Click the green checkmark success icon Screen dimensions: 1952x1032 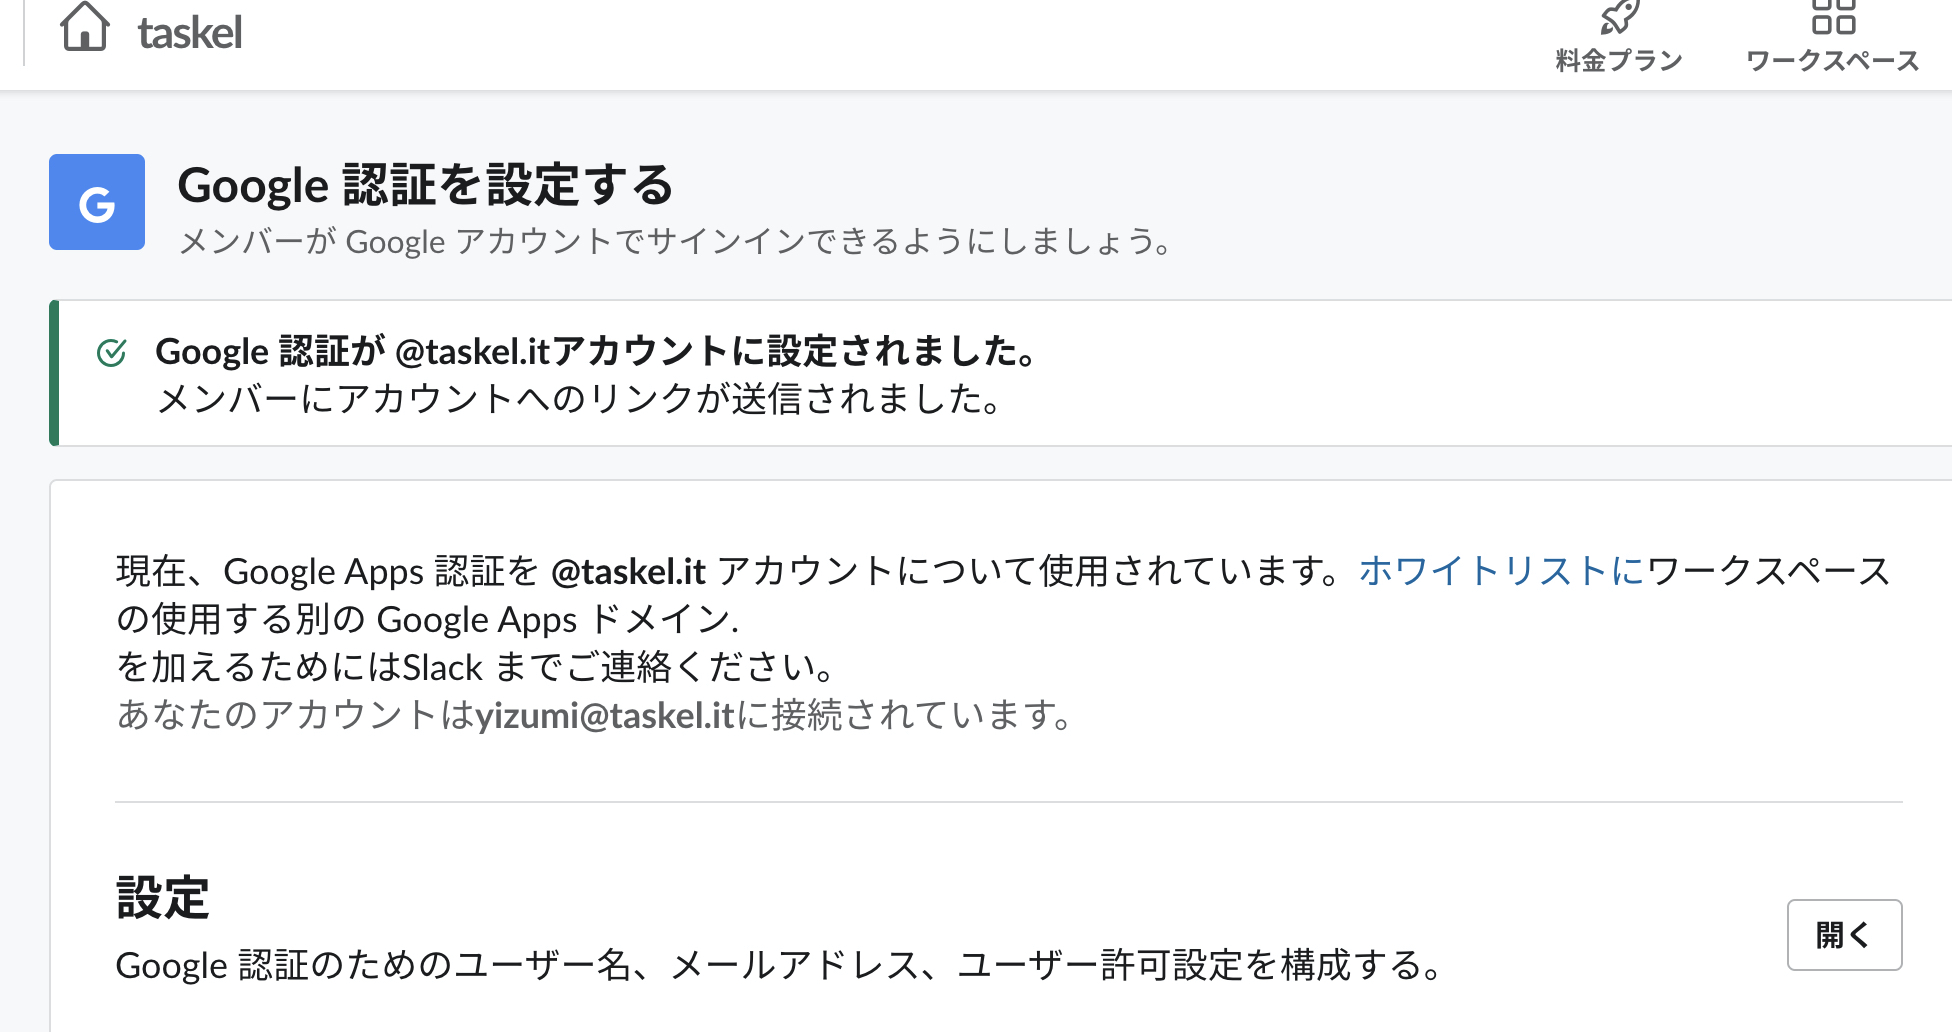click(x=112, y=352)
